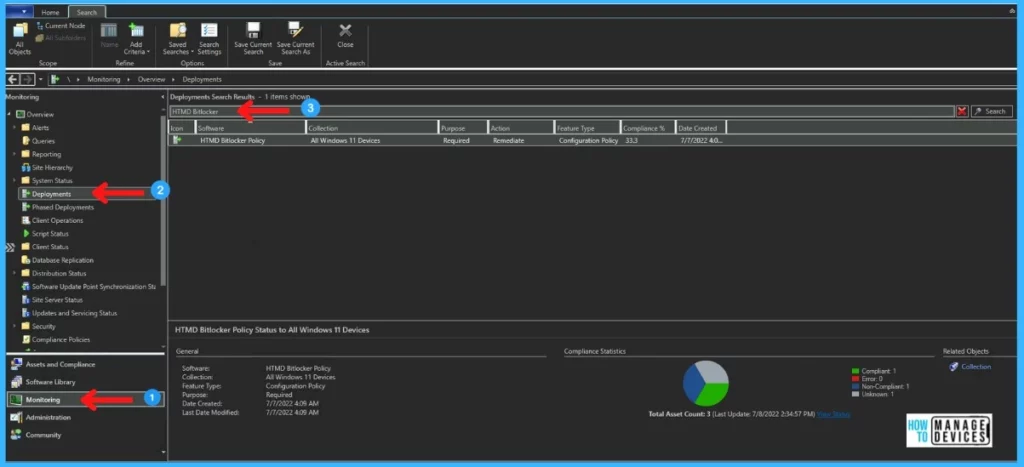This screenshot has height=467, width=1024.
Task: Switch to Software Library workspace
Action: point(43,382)
